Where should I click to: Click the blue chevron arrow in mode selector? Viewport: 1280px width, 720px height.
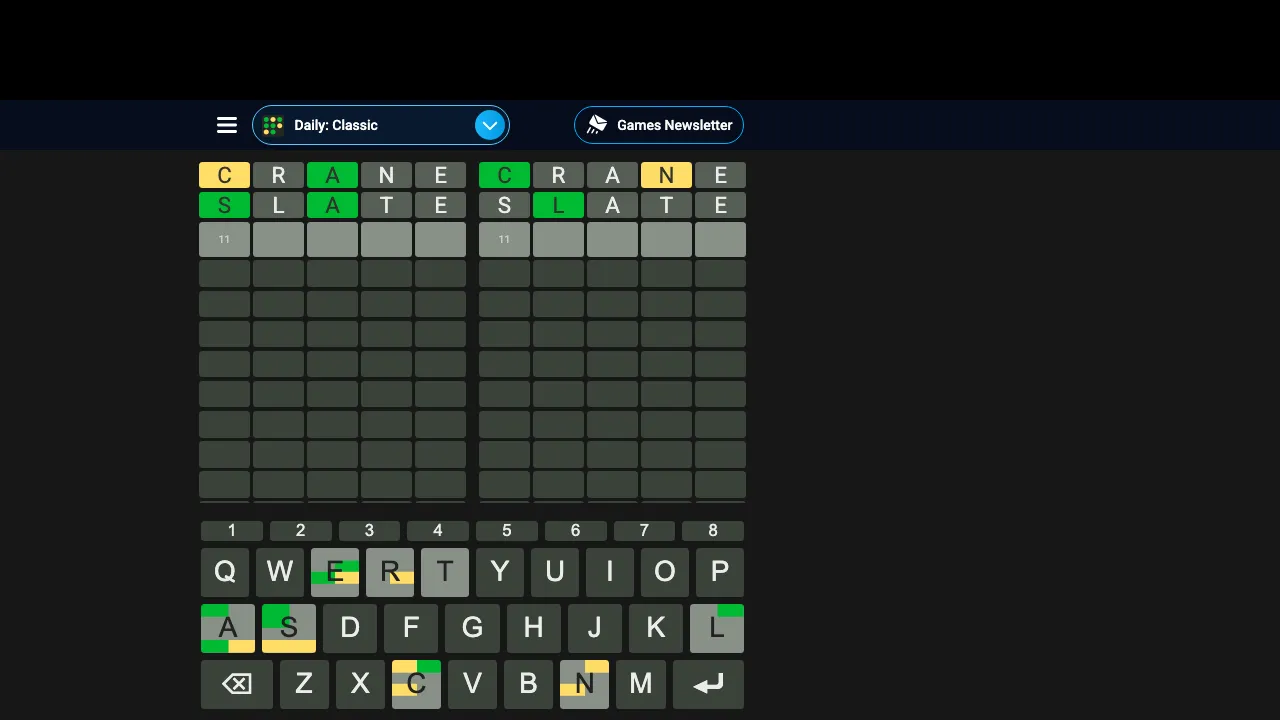[489, 125]
